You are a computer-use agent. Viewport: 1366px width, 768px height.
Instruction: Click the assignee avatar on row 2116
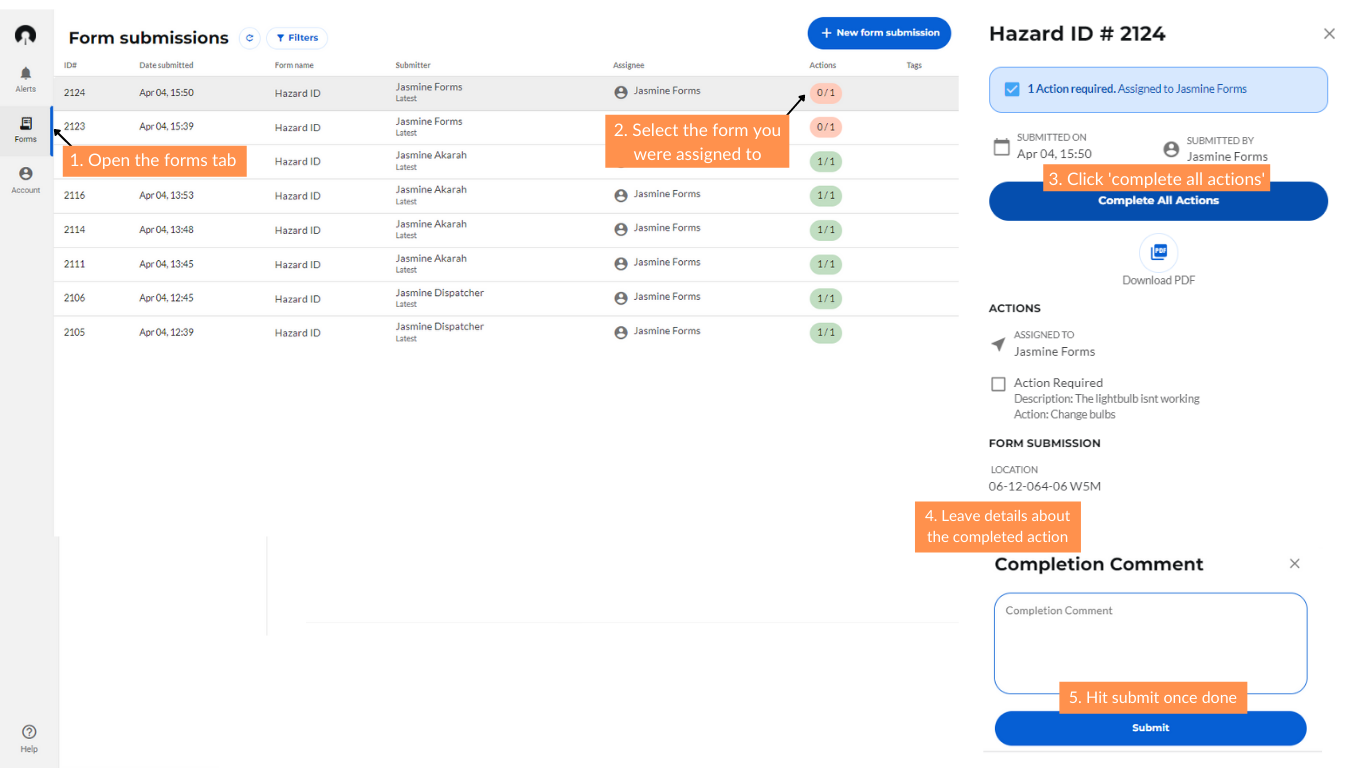click(x=620, y=195)
